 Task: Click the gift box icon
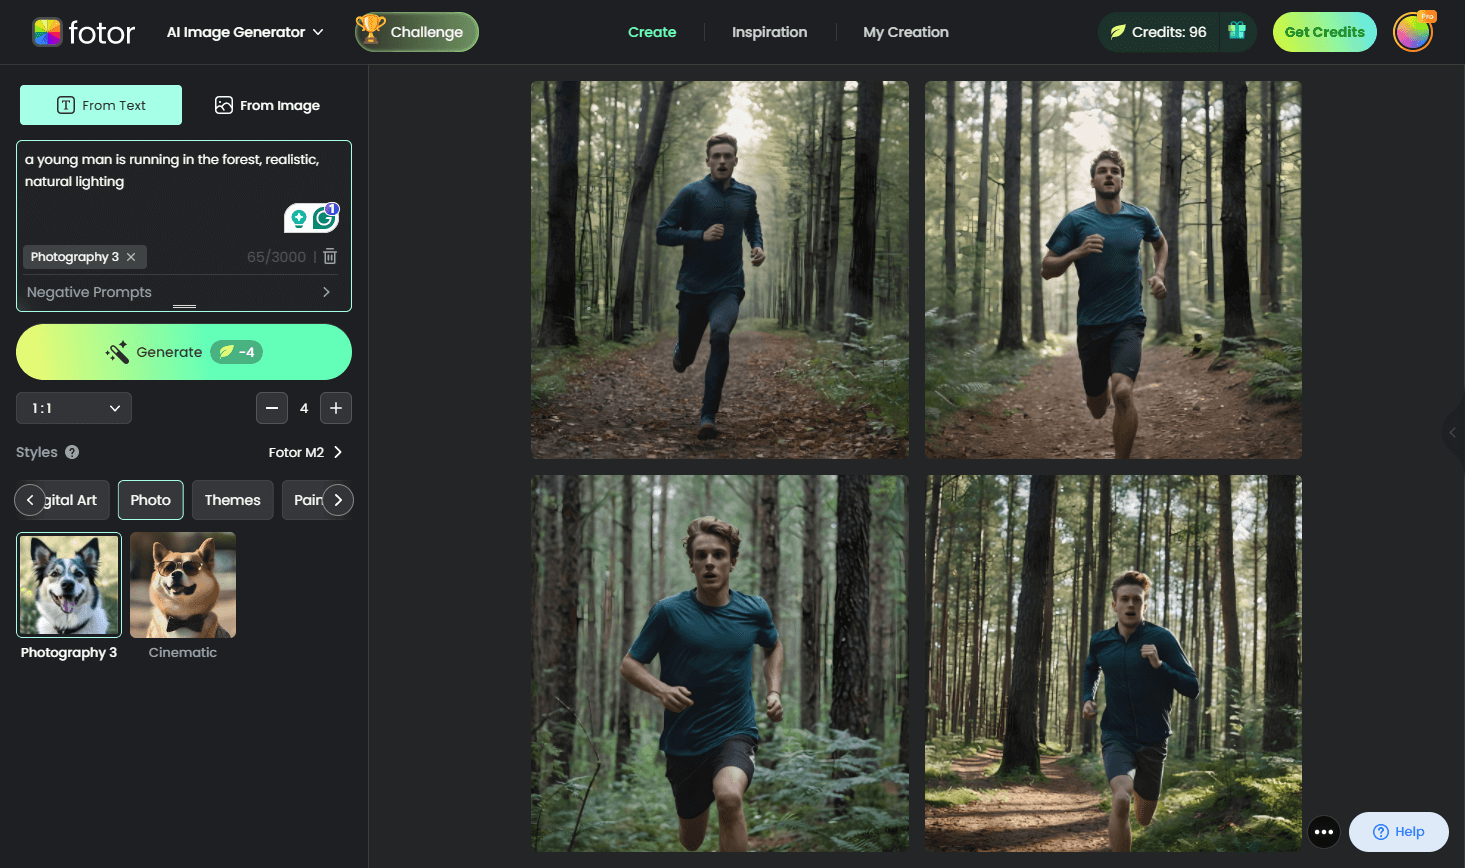coord(1237,31)
